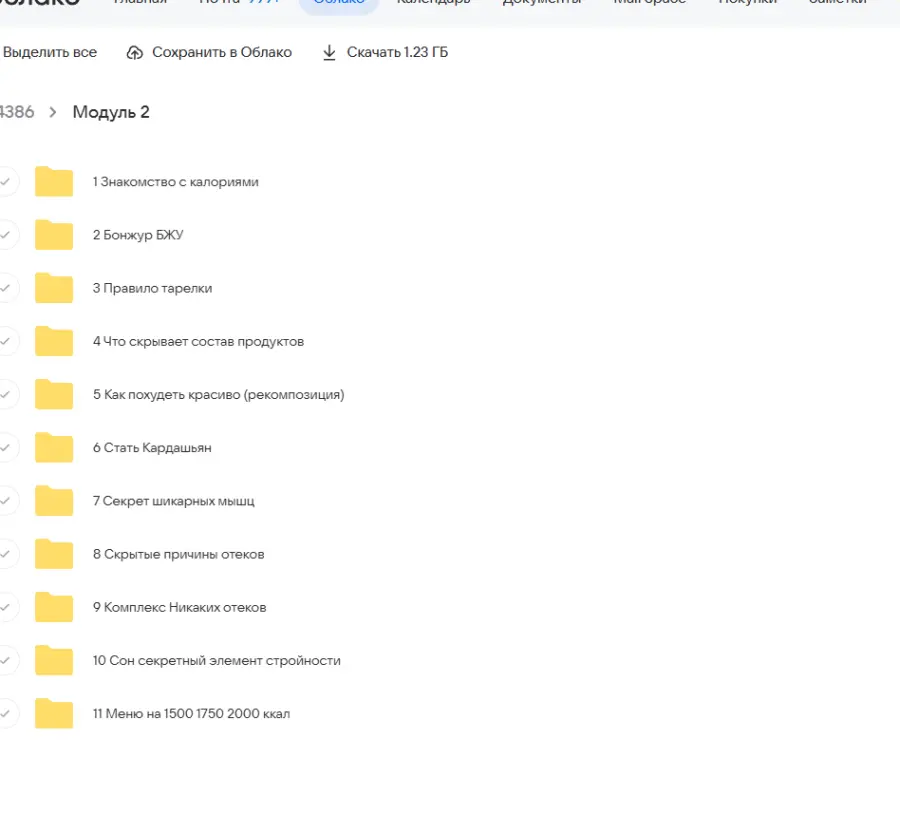
Task: Switch to the highlighted Облако tab
Action: point(338,3)
